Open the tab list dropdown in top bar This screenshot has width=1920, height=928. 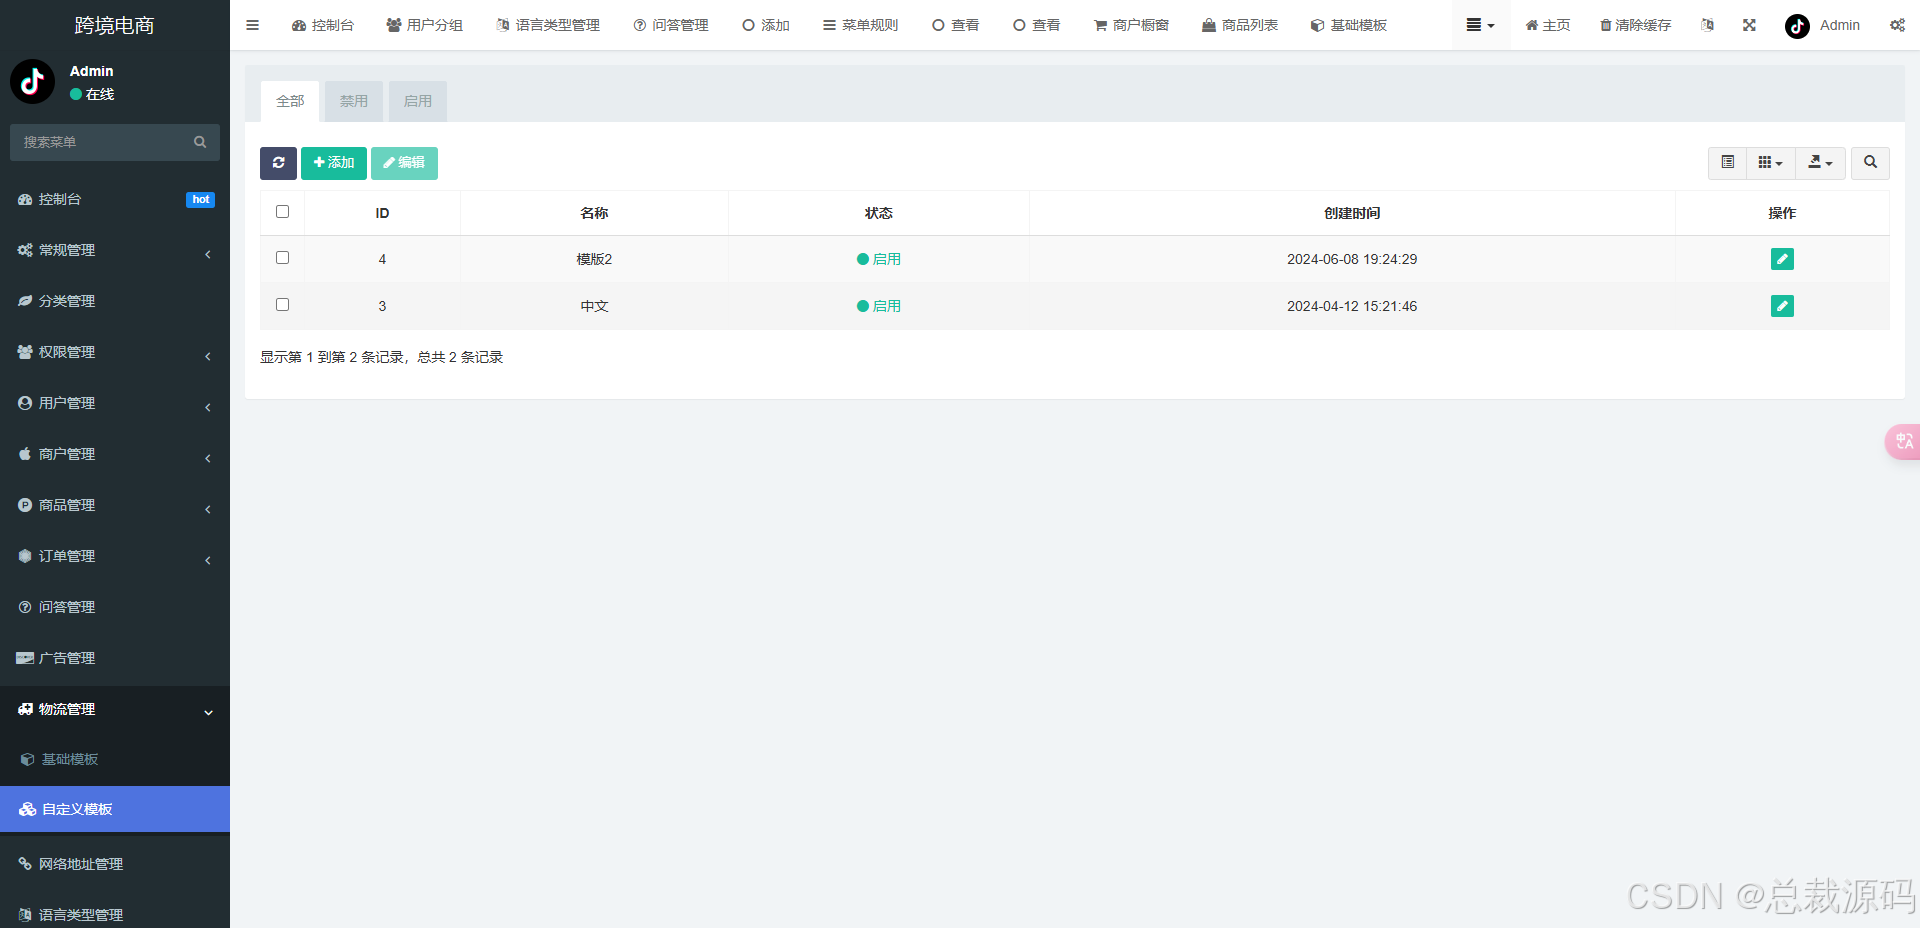(1480, 25)
